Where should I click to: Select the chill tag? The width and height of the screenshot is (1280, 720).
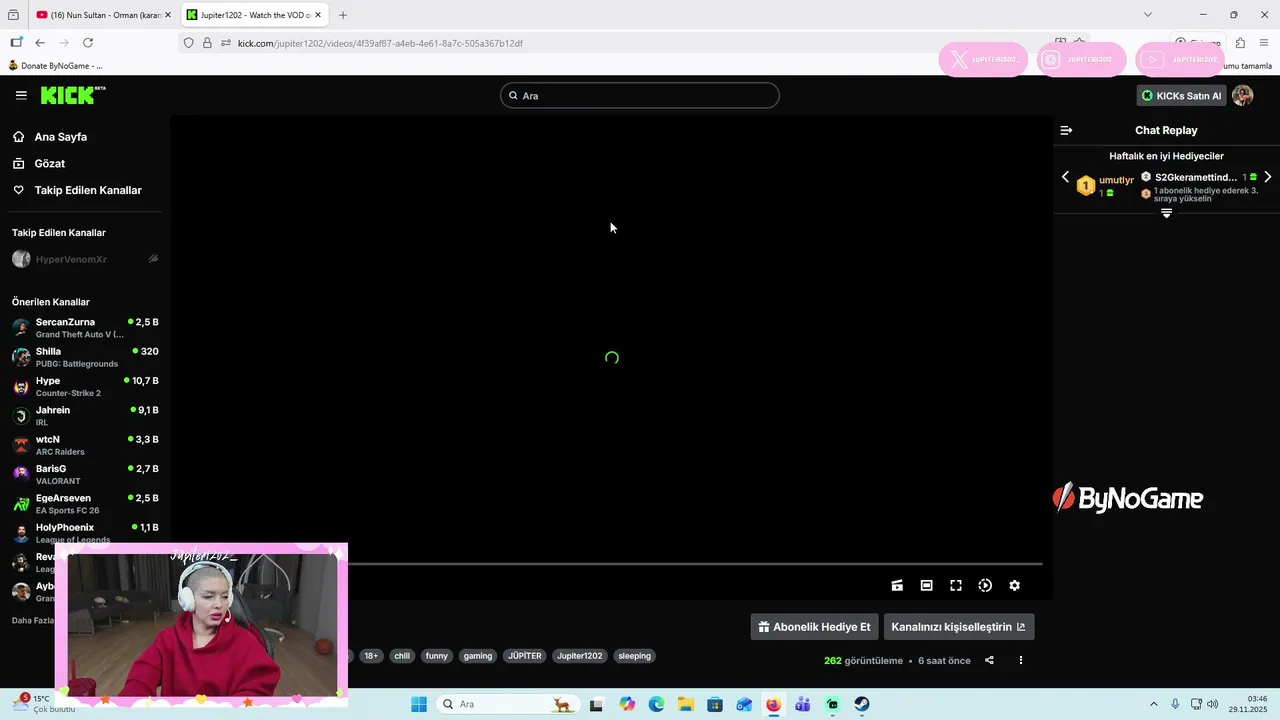tap(402, 656)
